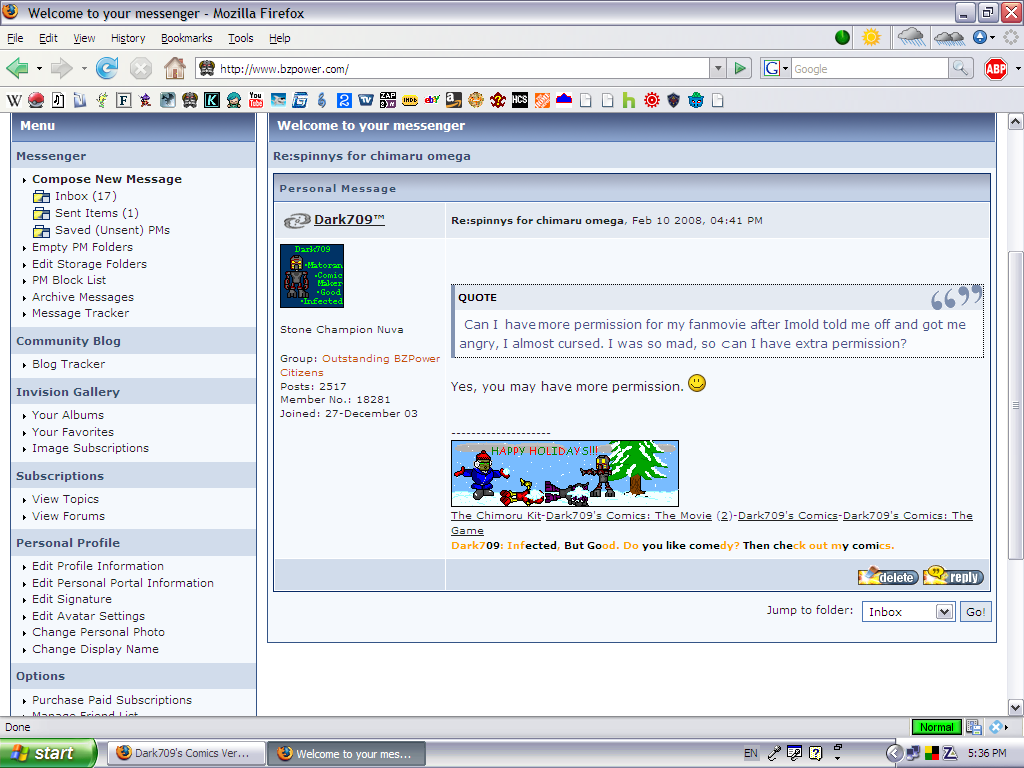This screenshot has height=768, width=1024.
Task: Open the YouTube bookmark icon
Action: [256, 100]
